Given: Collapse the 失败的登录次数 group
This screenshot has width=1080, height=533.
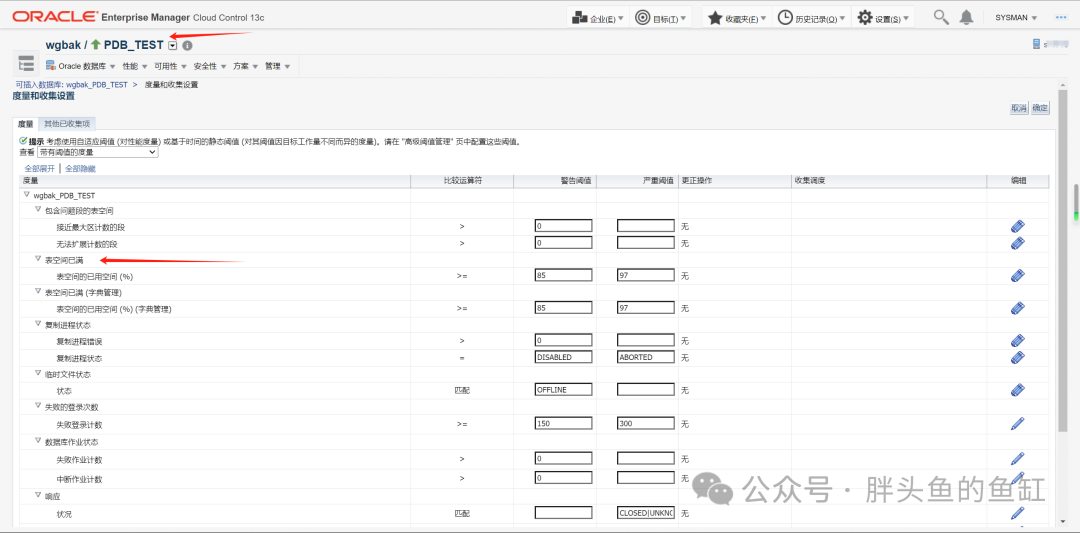Looking at the screenshot, I should [38, 407].
